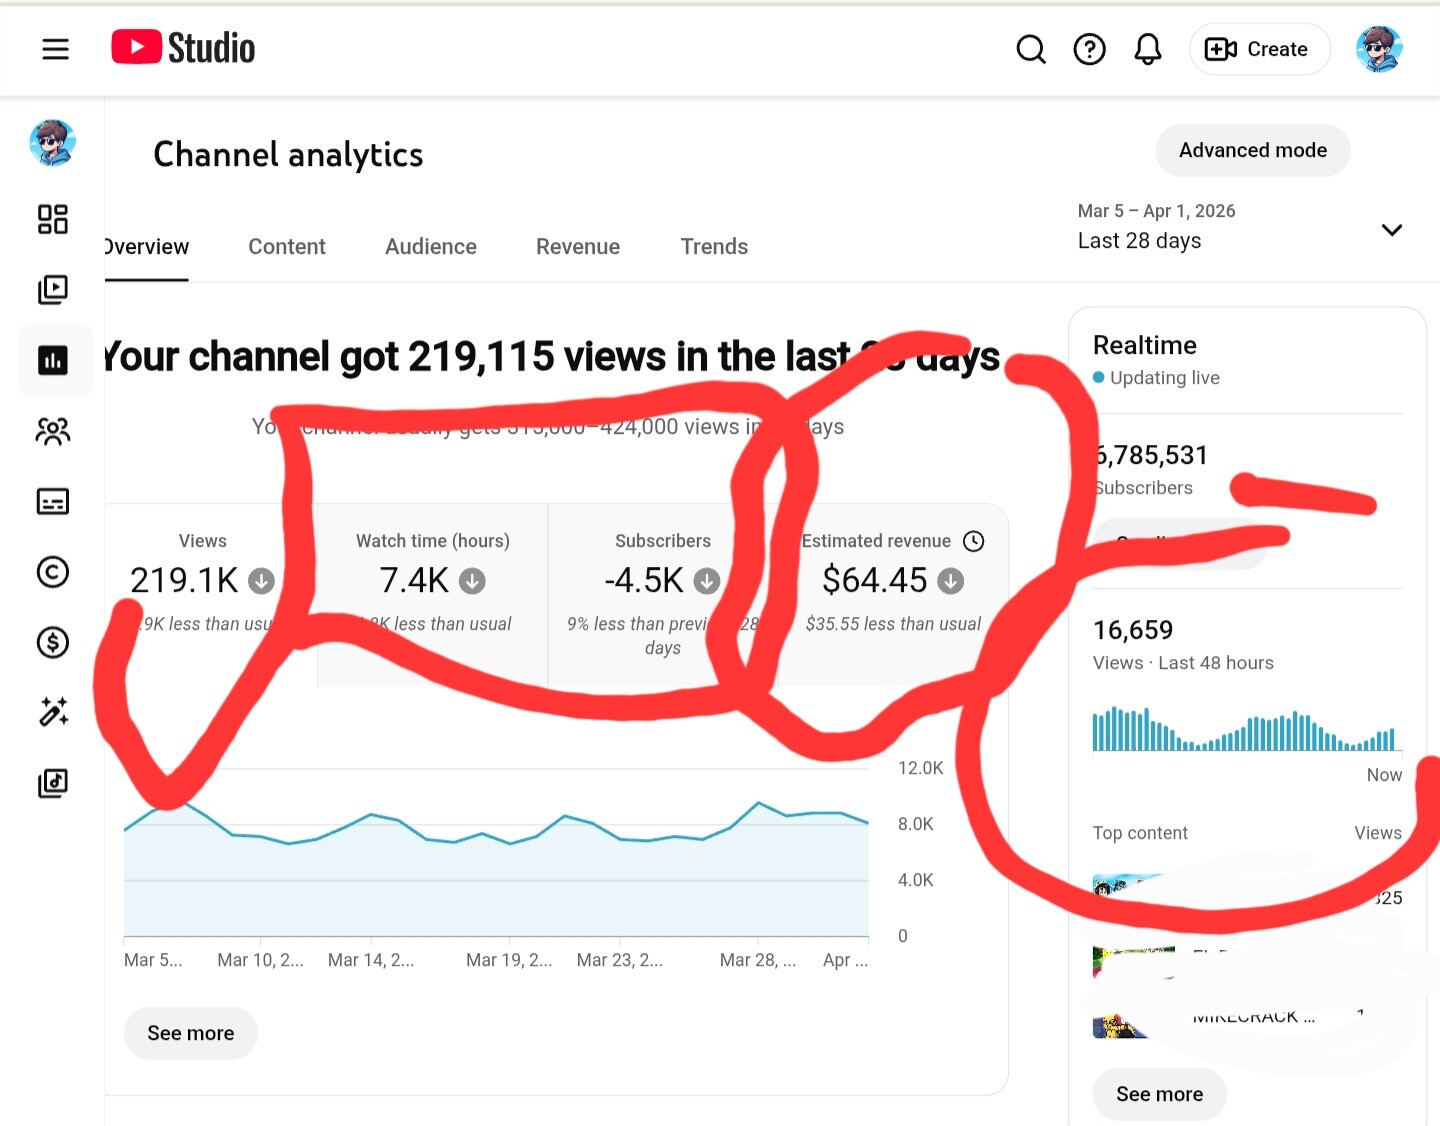
Task: Open Earn dollar icon in sidebar
Action: click(x=53, y=642)
